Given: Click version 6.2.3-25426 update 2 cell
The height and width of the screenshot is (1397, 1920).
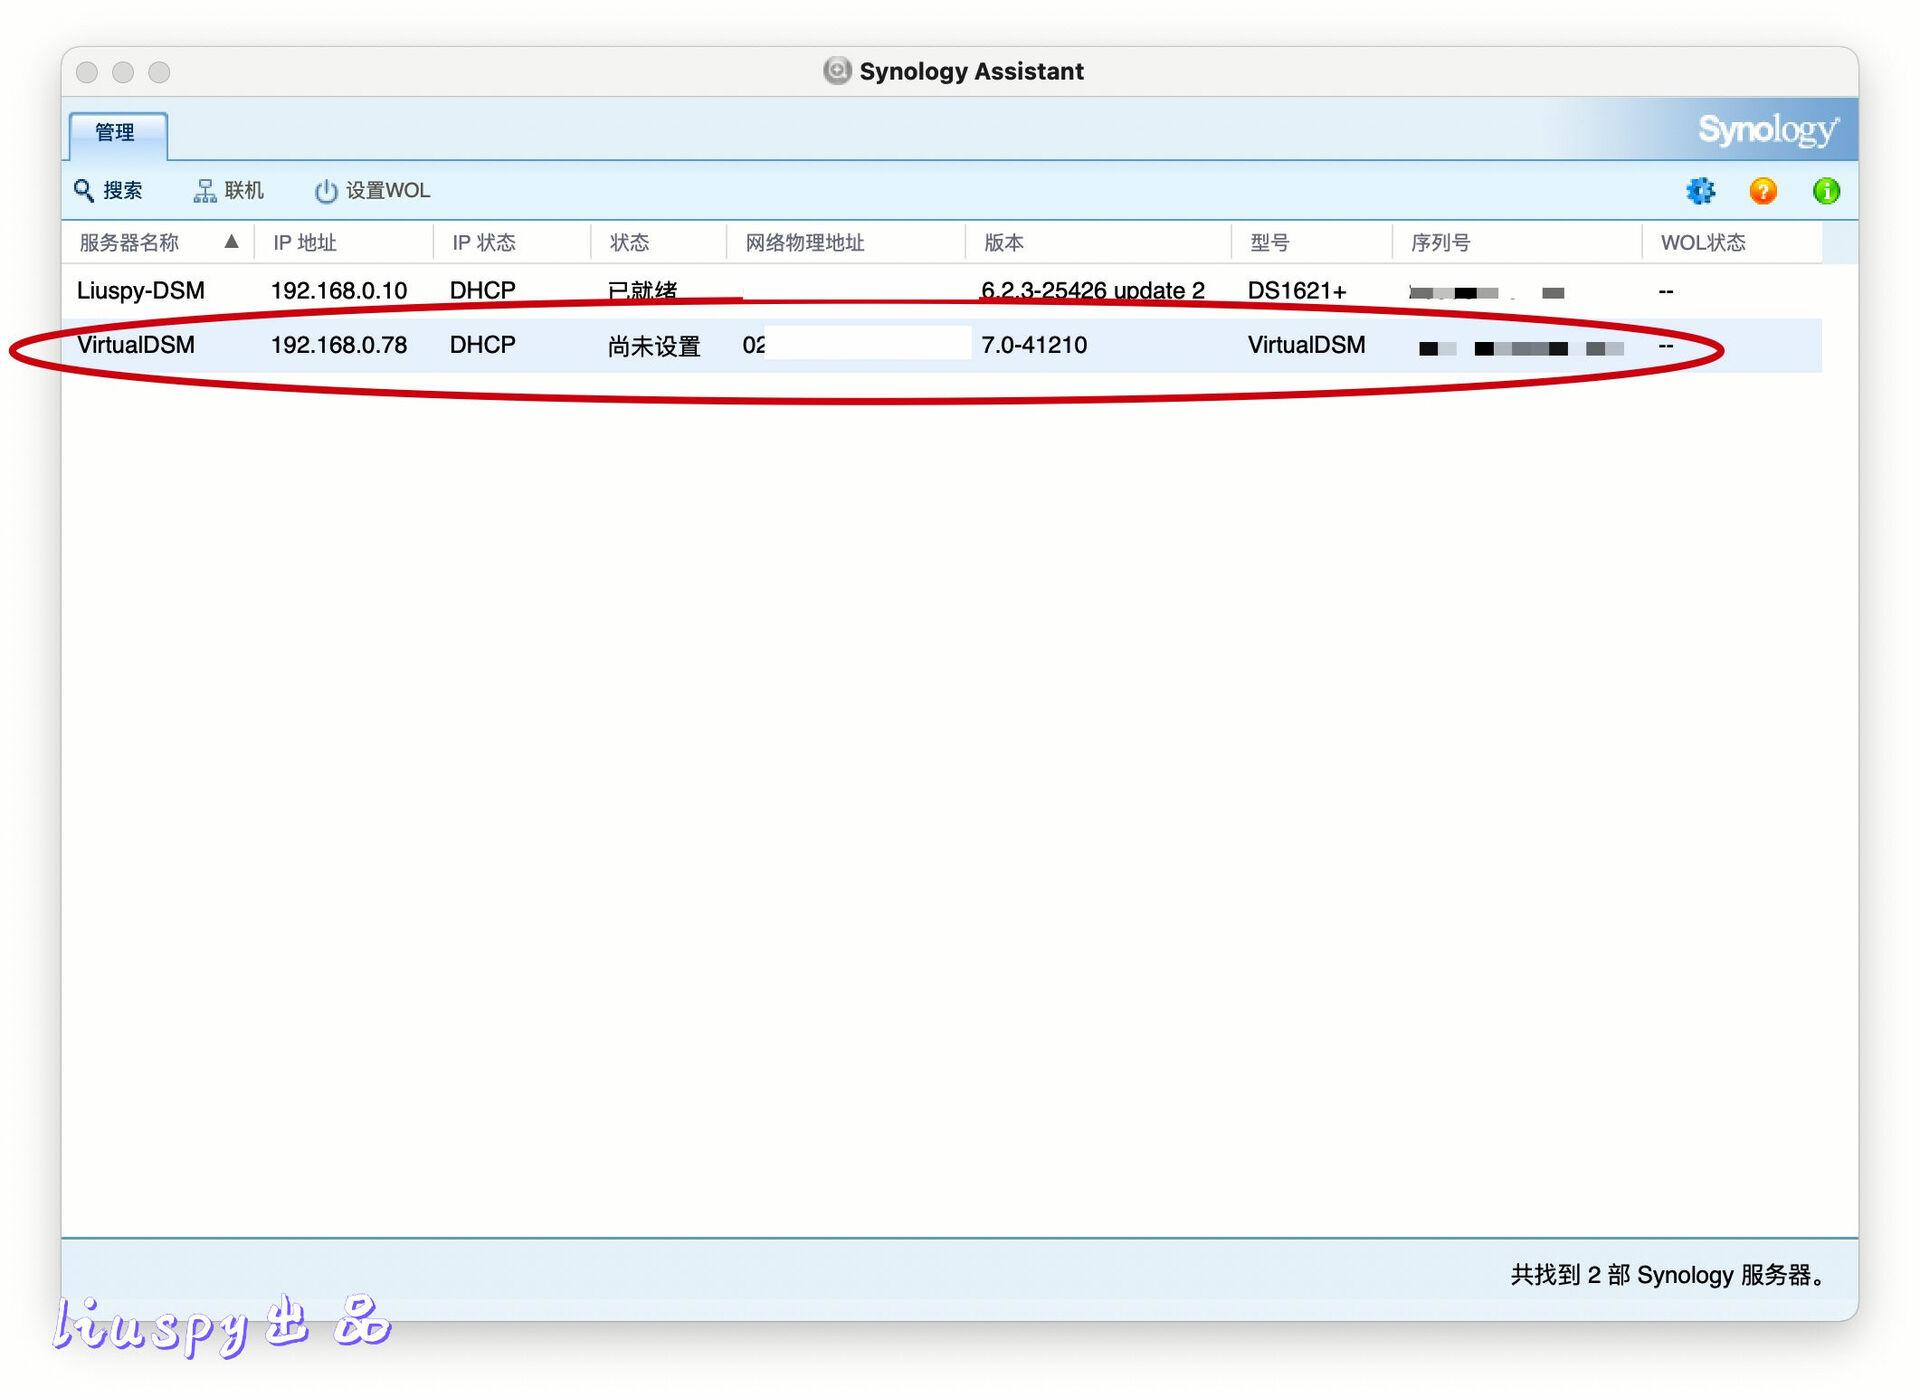Looking at the screenshot, I should click(1093, 291).
